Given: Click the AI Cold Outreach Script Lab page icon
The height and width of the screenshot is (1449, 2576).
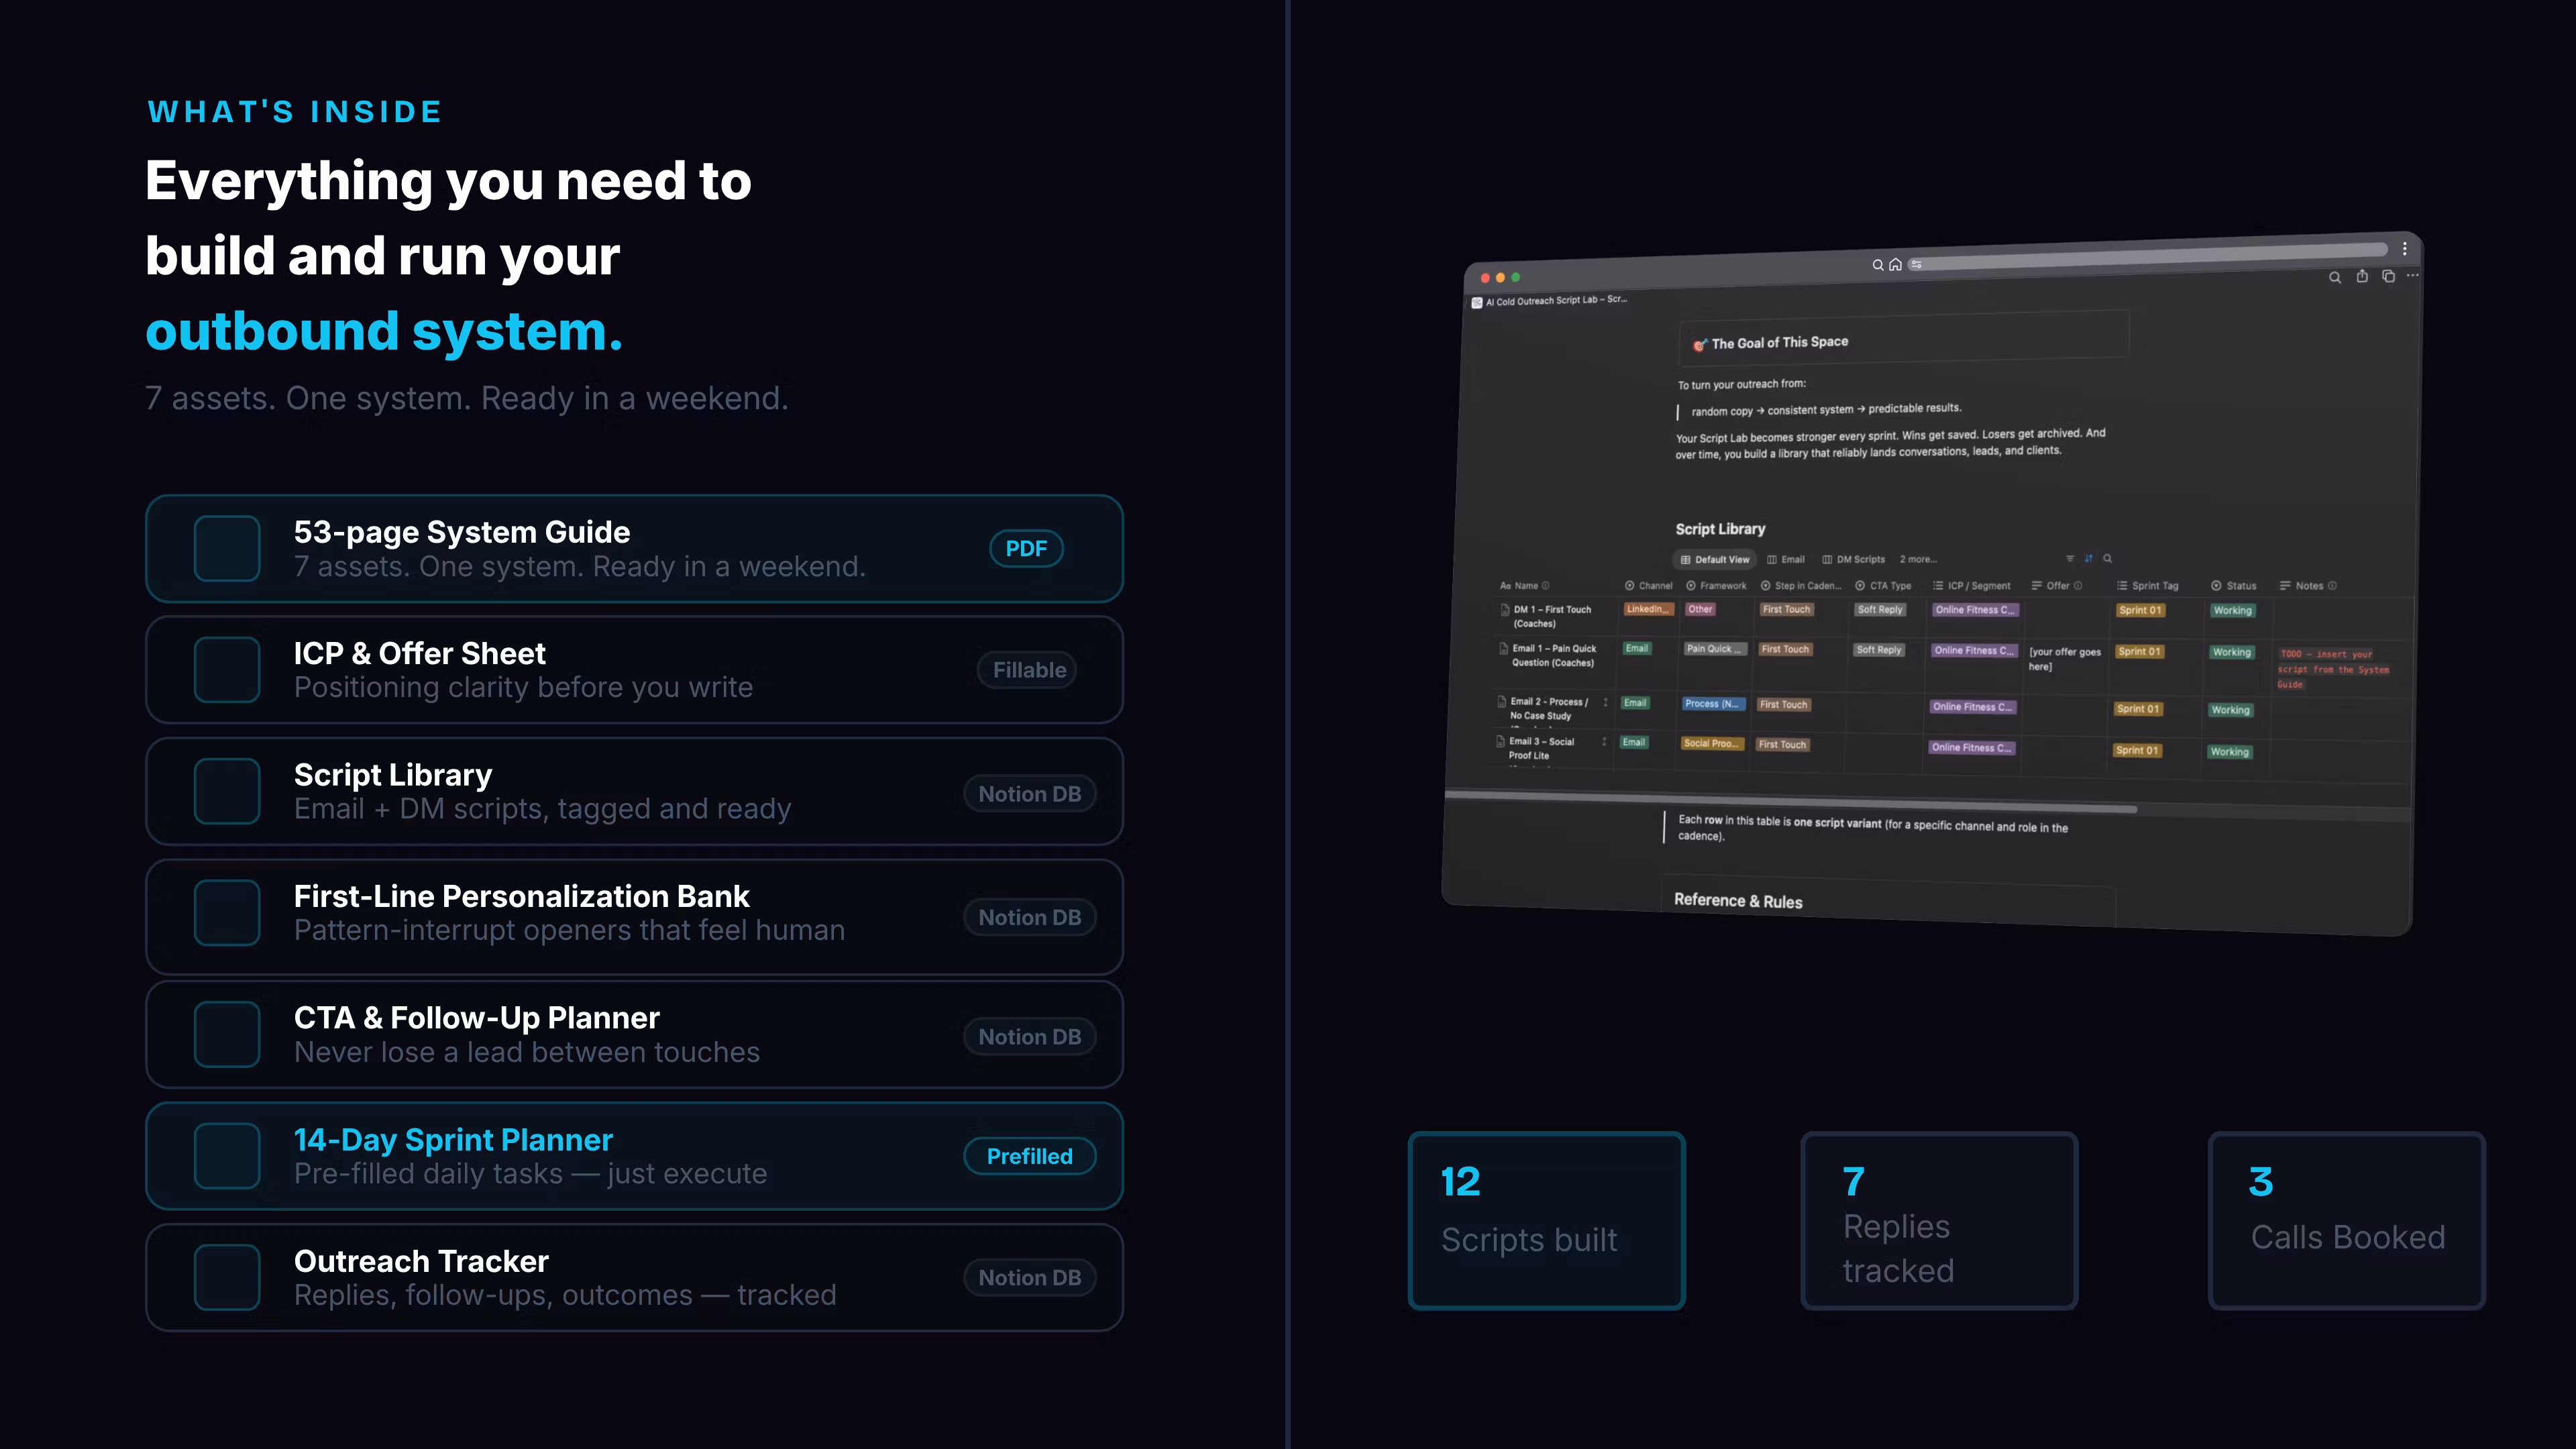Looking at the screenshot, I should point(1477,302).
